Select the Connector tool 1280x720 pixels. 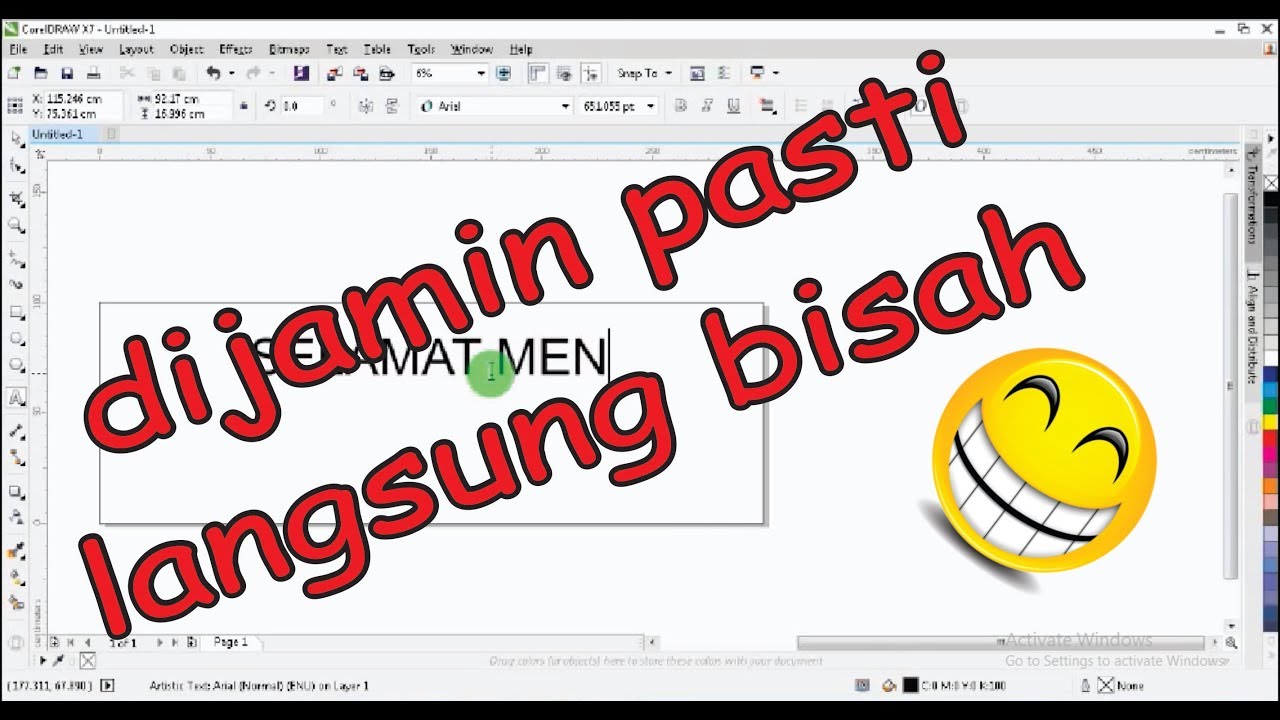[x=17, y=458]
